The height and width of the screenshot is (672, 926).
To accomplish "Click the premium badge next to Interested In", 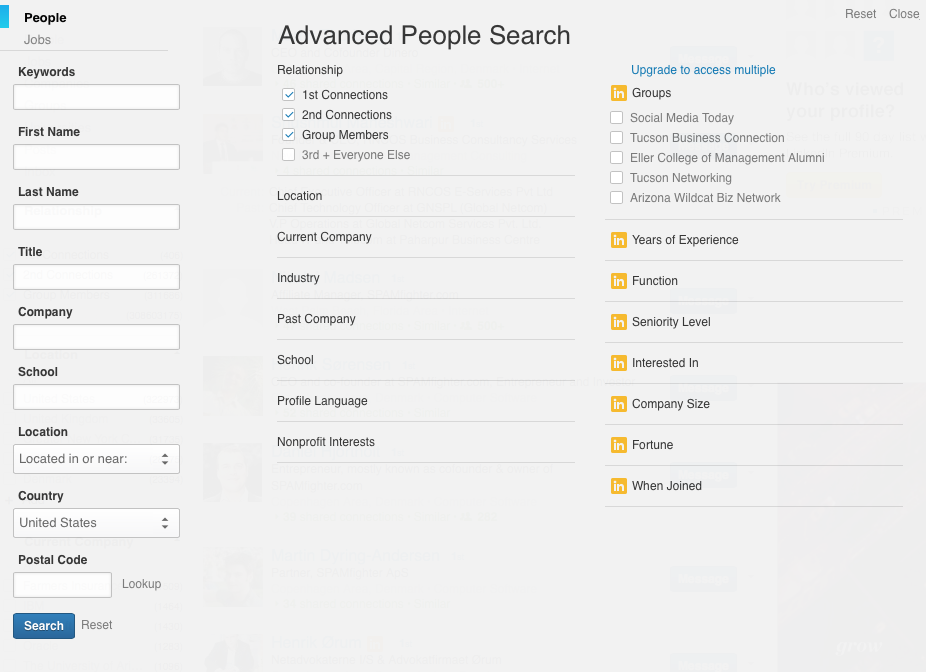I will pyautogui.click(x=618, y=363).
